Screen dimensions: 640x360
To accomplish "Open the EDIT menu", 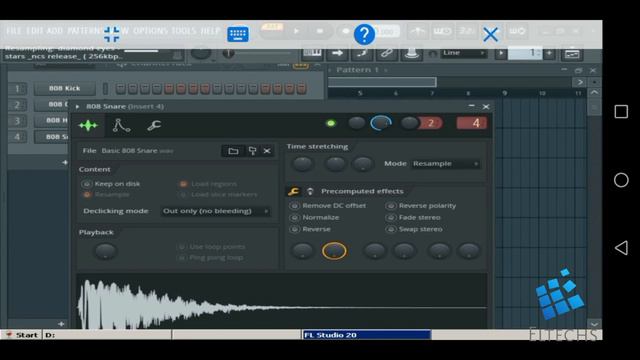I will point(34,31).
